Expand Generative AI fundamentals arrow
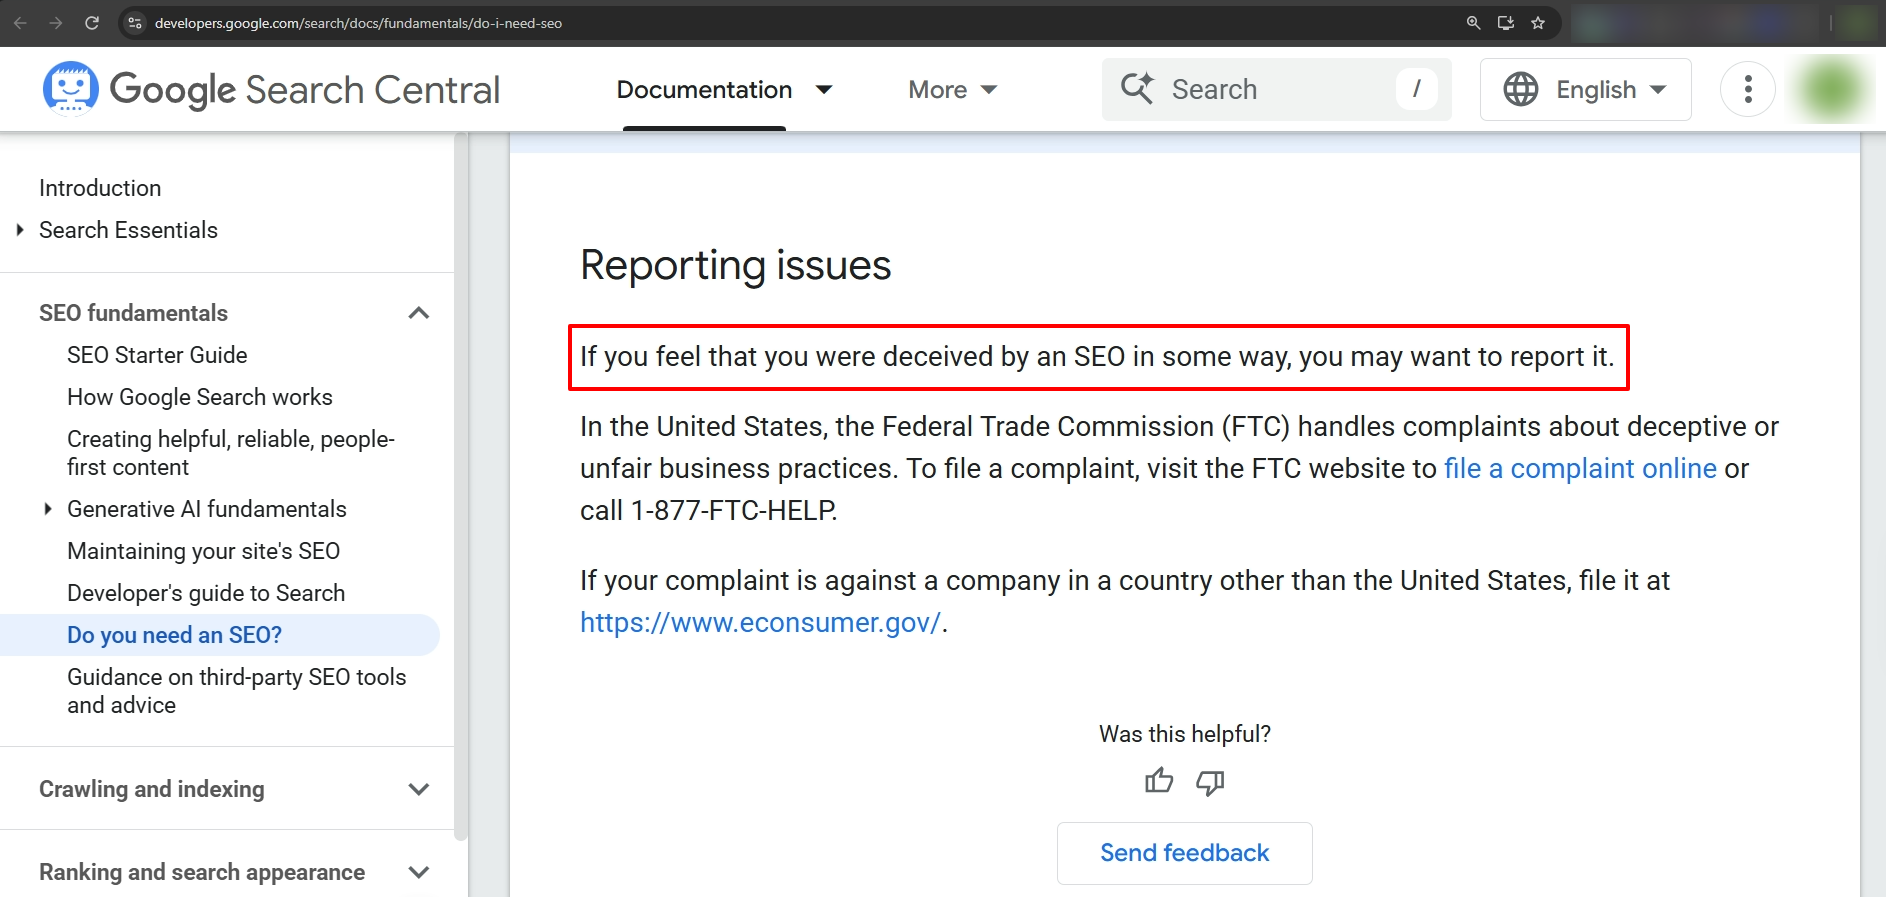Image resolution: width=1886 pixels, height=897 pixels. coord(48,509)
